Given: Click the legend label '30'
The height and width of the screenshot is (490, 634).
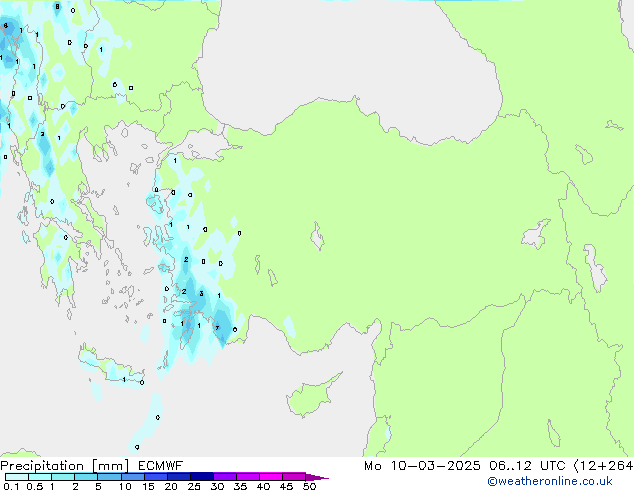Looking at the screenshot, I should (218, 486).
